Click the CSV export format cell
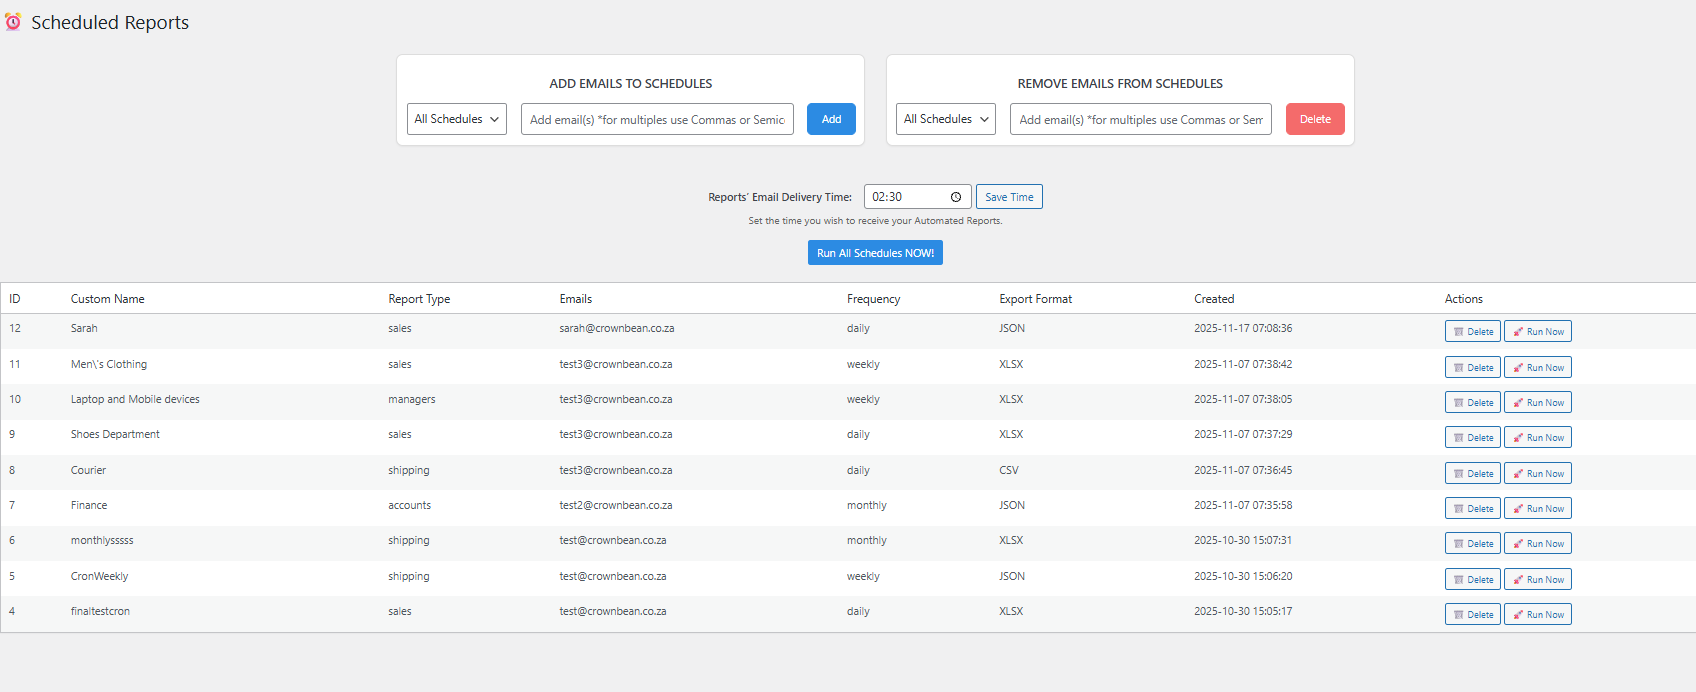Image resolution: width=1696 pixels, height=692 pixels. (1009, 470)
